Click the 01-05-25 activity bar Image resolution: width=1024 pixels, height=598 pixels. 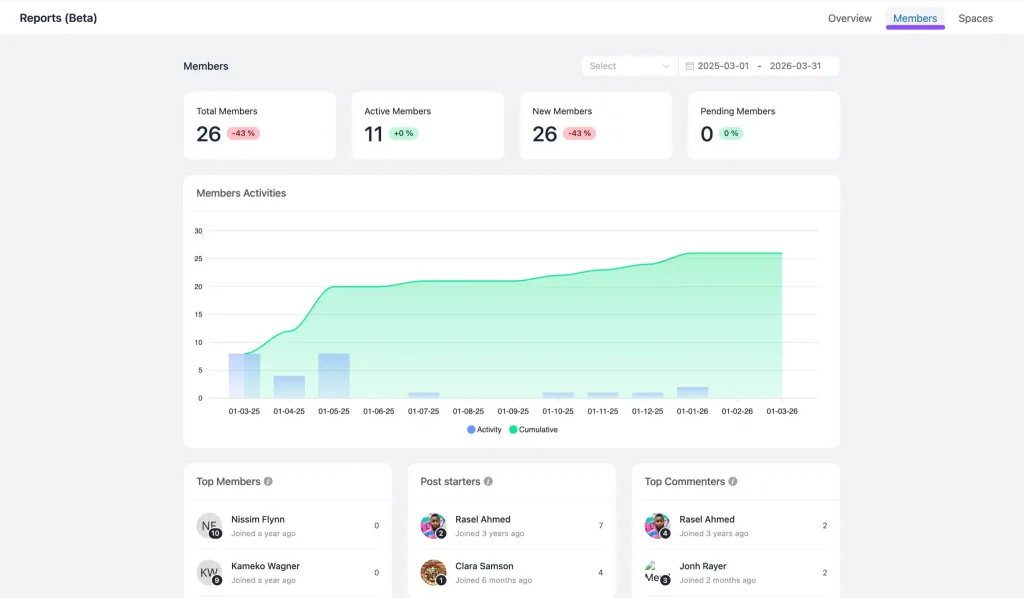[334, 376]
